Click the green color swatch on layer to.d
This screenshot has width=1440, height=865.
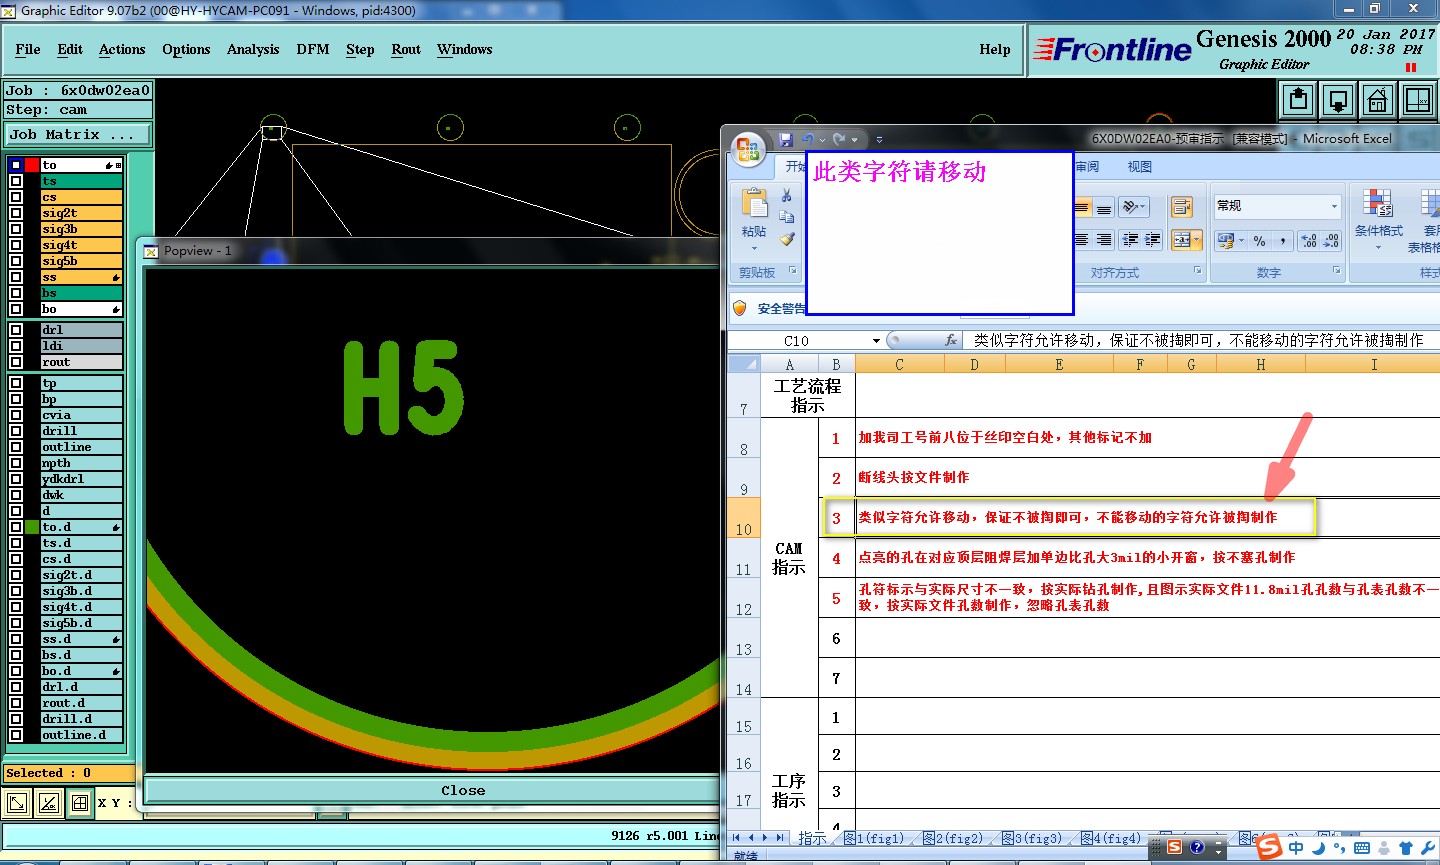[x=32, y=527]
